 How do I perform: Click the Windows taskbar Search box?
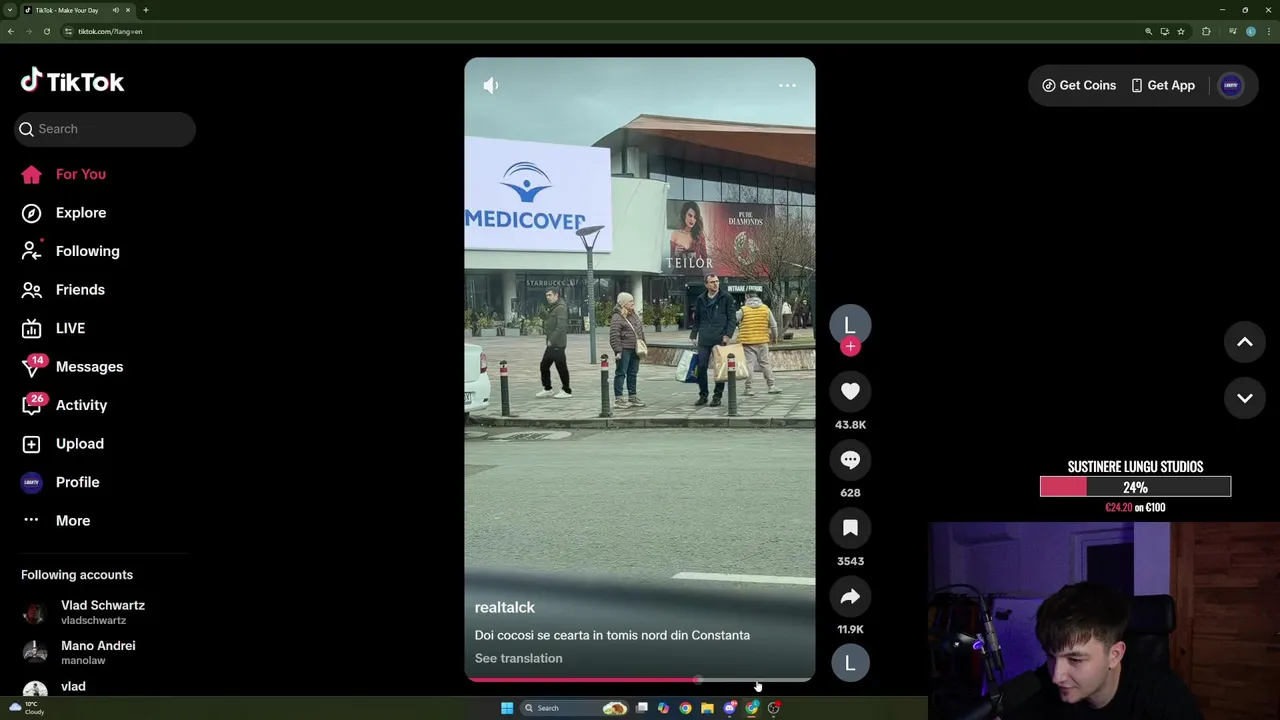click(x=574, y=708)
